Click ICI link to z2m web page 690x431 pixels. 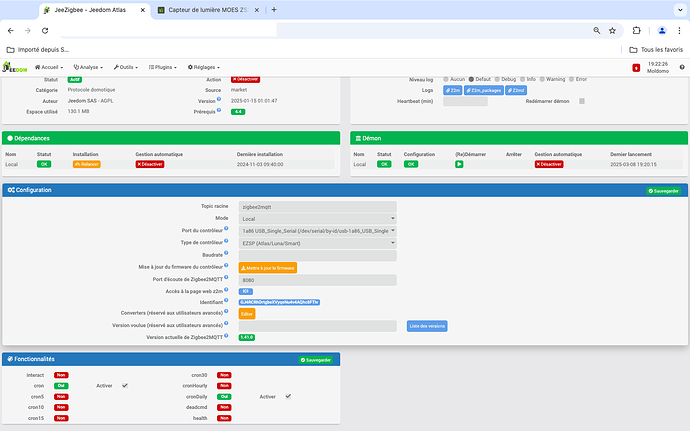[x=246, y=291]
